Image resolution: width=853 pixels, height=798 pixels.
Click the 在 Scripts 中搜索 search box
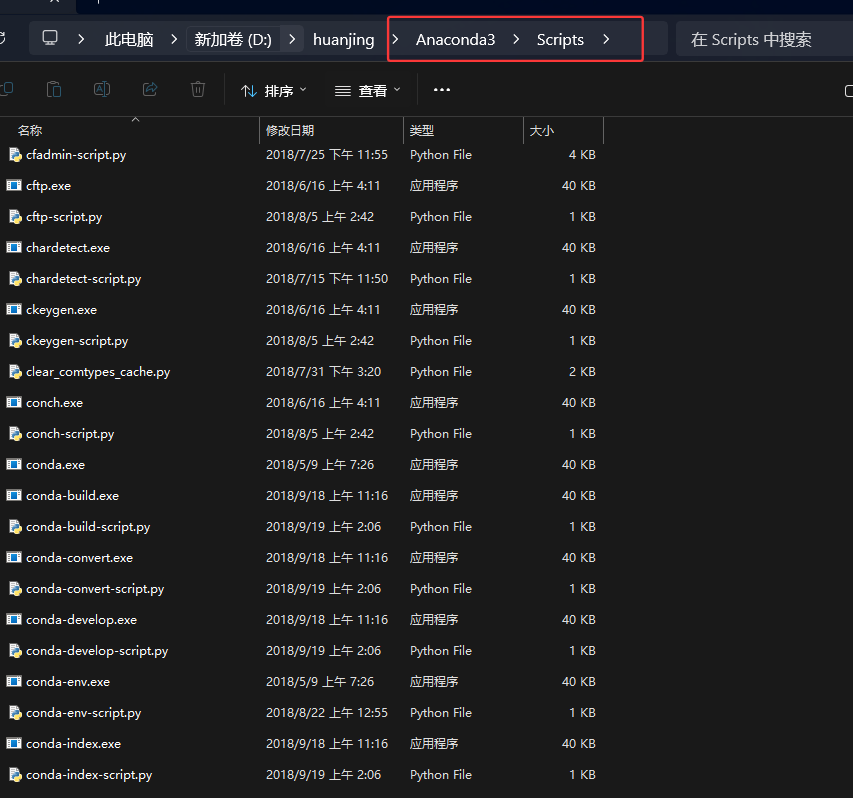[764, 39]
